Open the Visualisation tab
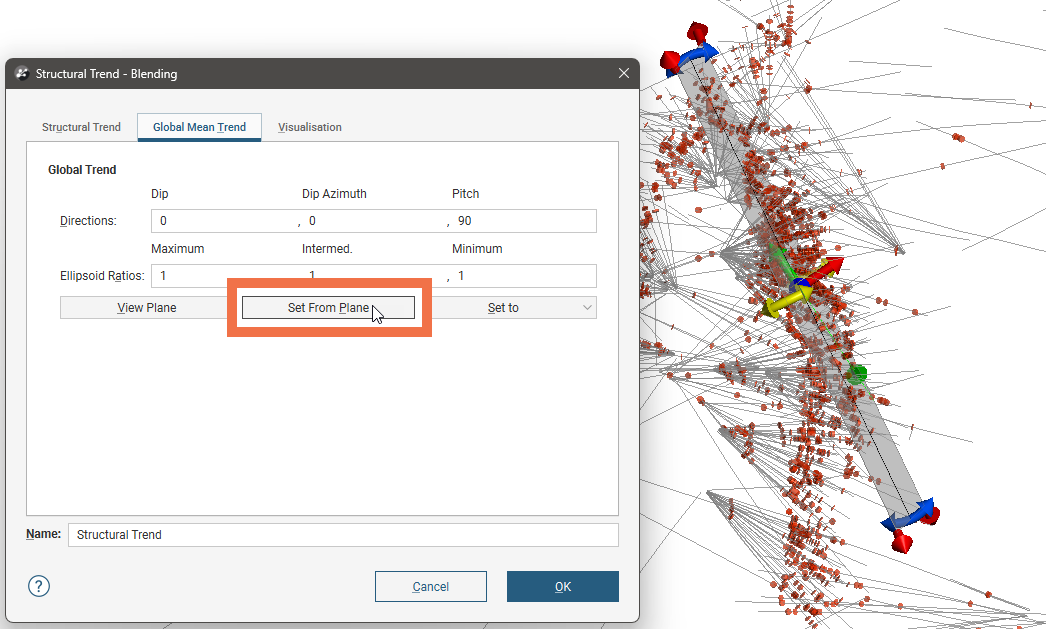Image resolution: width=1046 pixels, height=629 pixels. click(310, 127)
